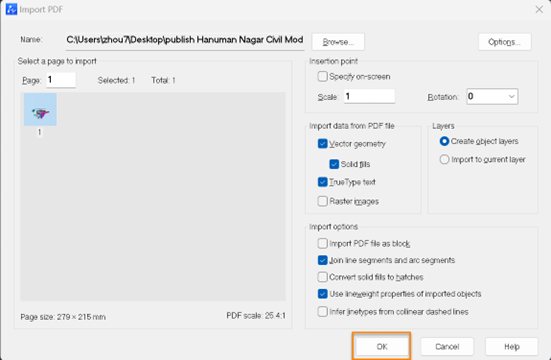Check Import PDF file as block
This screenshot has width=551, height=360.
pos(322,243)
